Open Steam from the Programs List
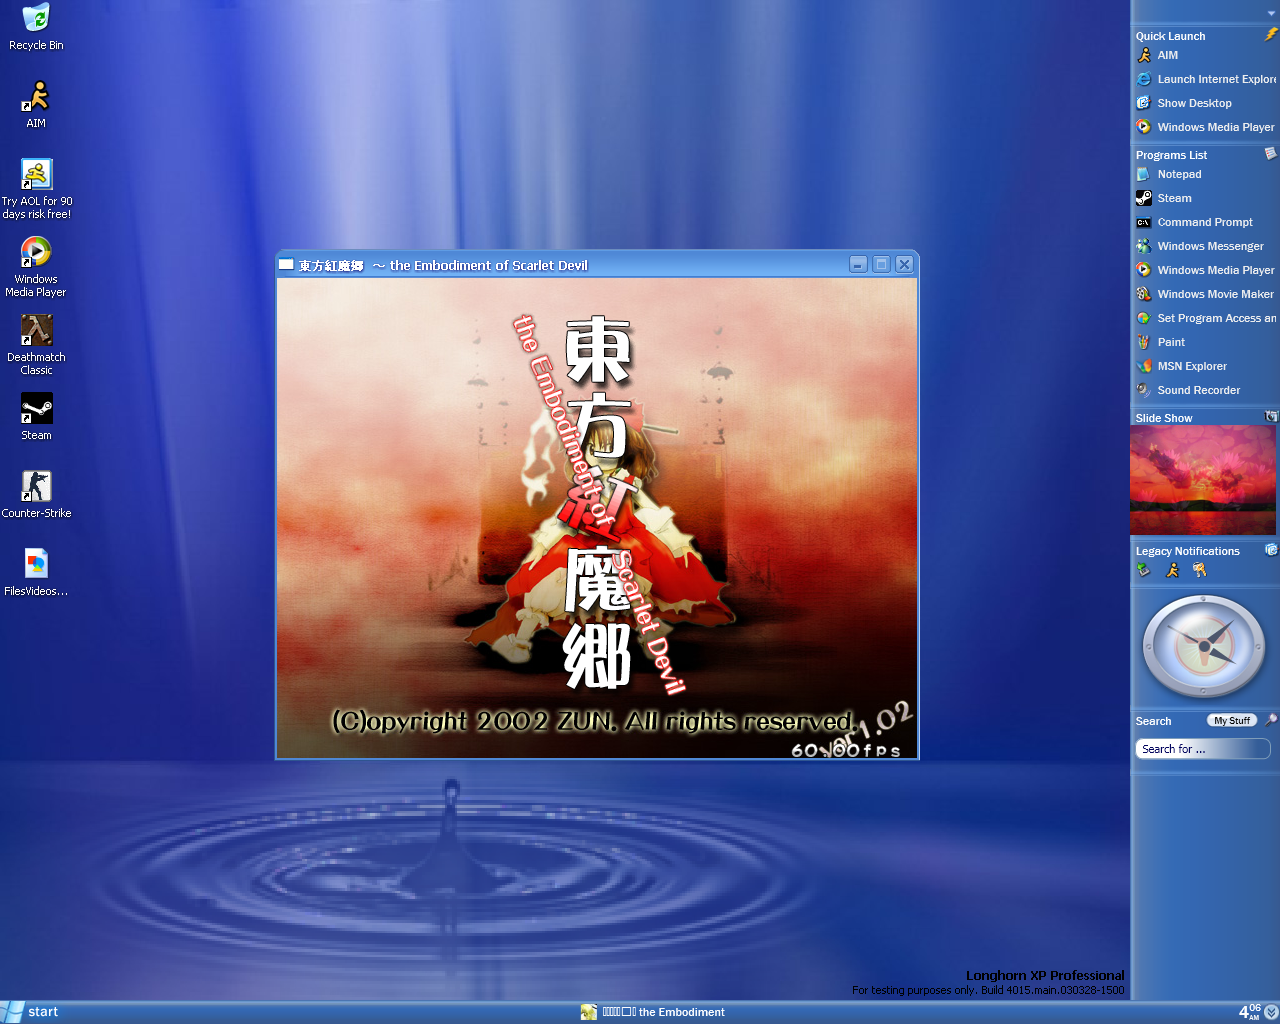1280x1024 pixels. click(1164, 198)
